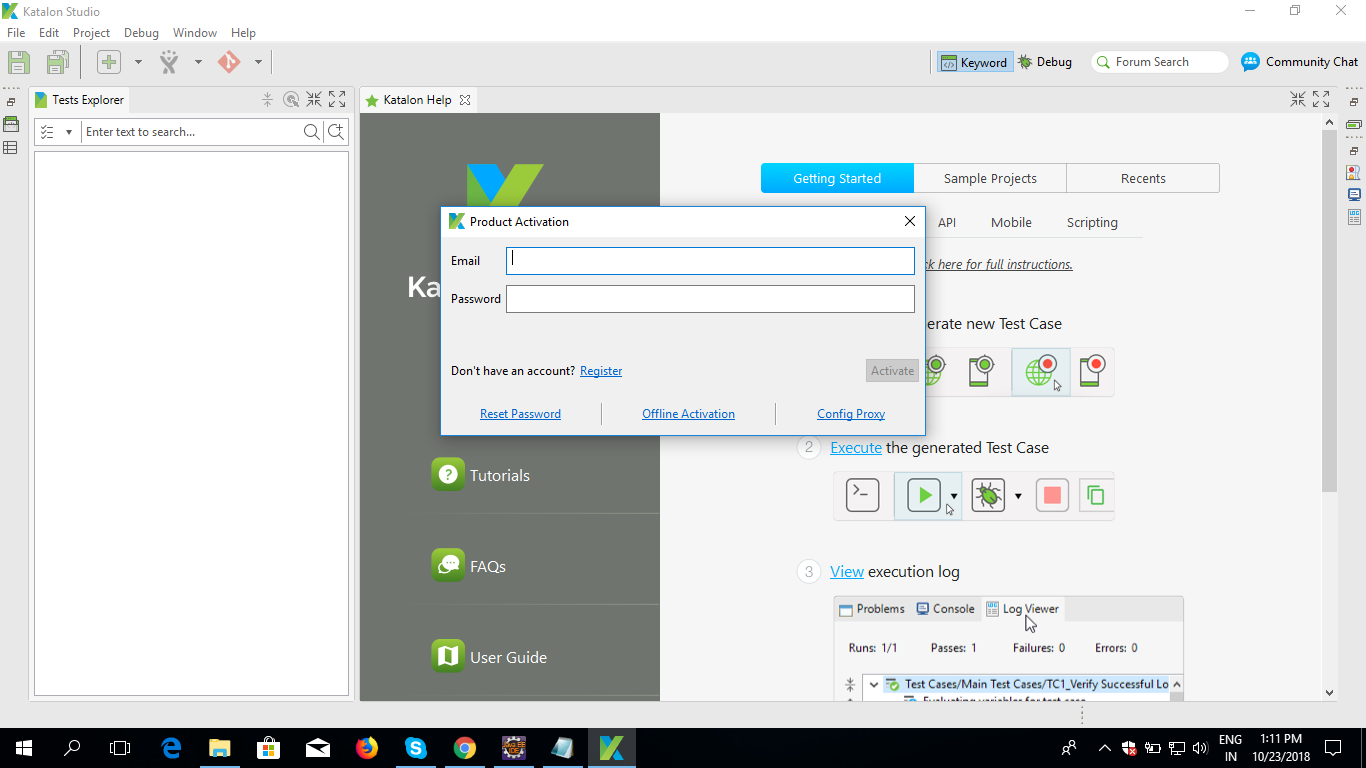The width and height of the screenshot is (1366, 768).
Task: Click the Offline Activation link
Action: coord(688,414)
